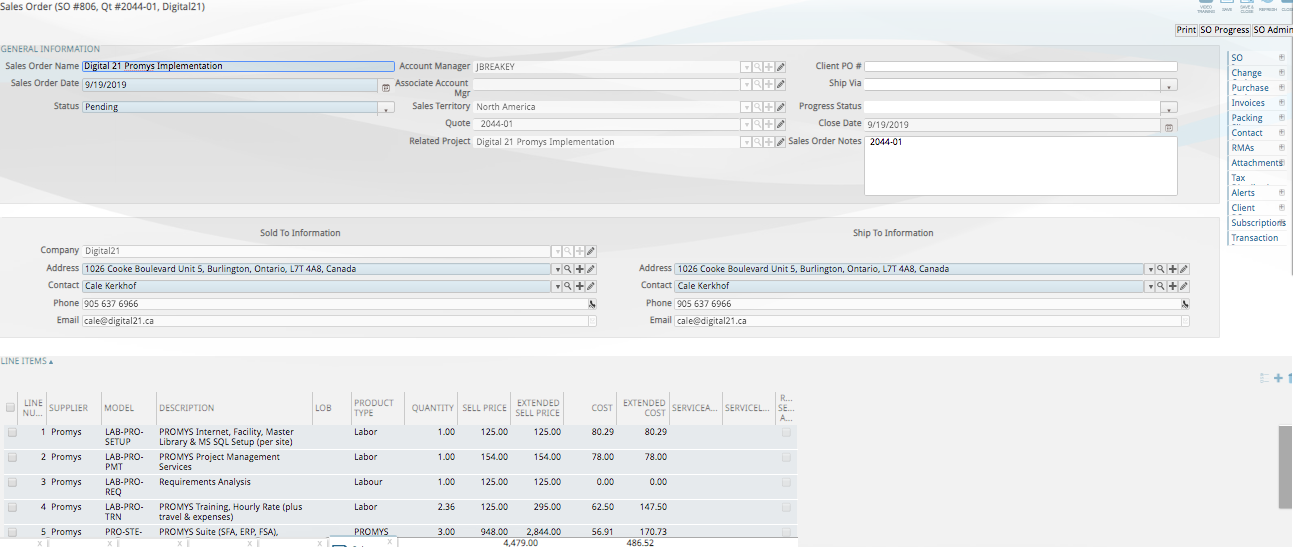Click the Refresh toolbar icon
This screenshot has width=1293, height=547.
point(1267,5)
